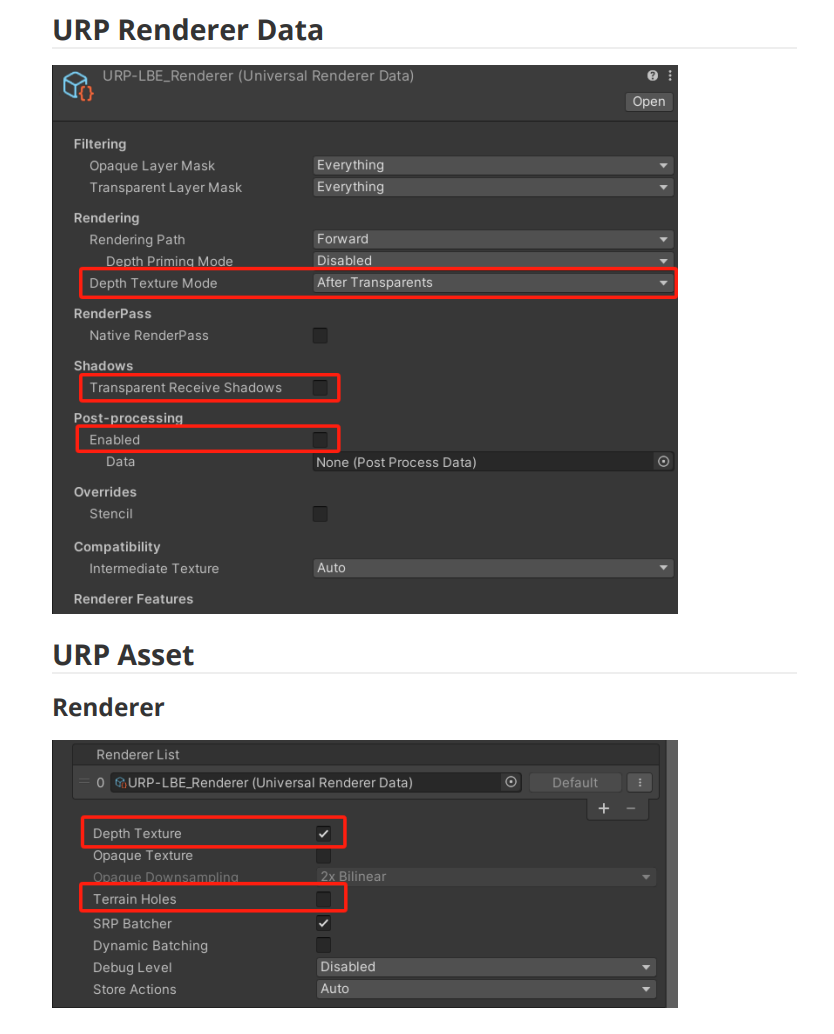Click the None (Post Process Data) field
Screen dimensions: 834x1034
(493, 462)
